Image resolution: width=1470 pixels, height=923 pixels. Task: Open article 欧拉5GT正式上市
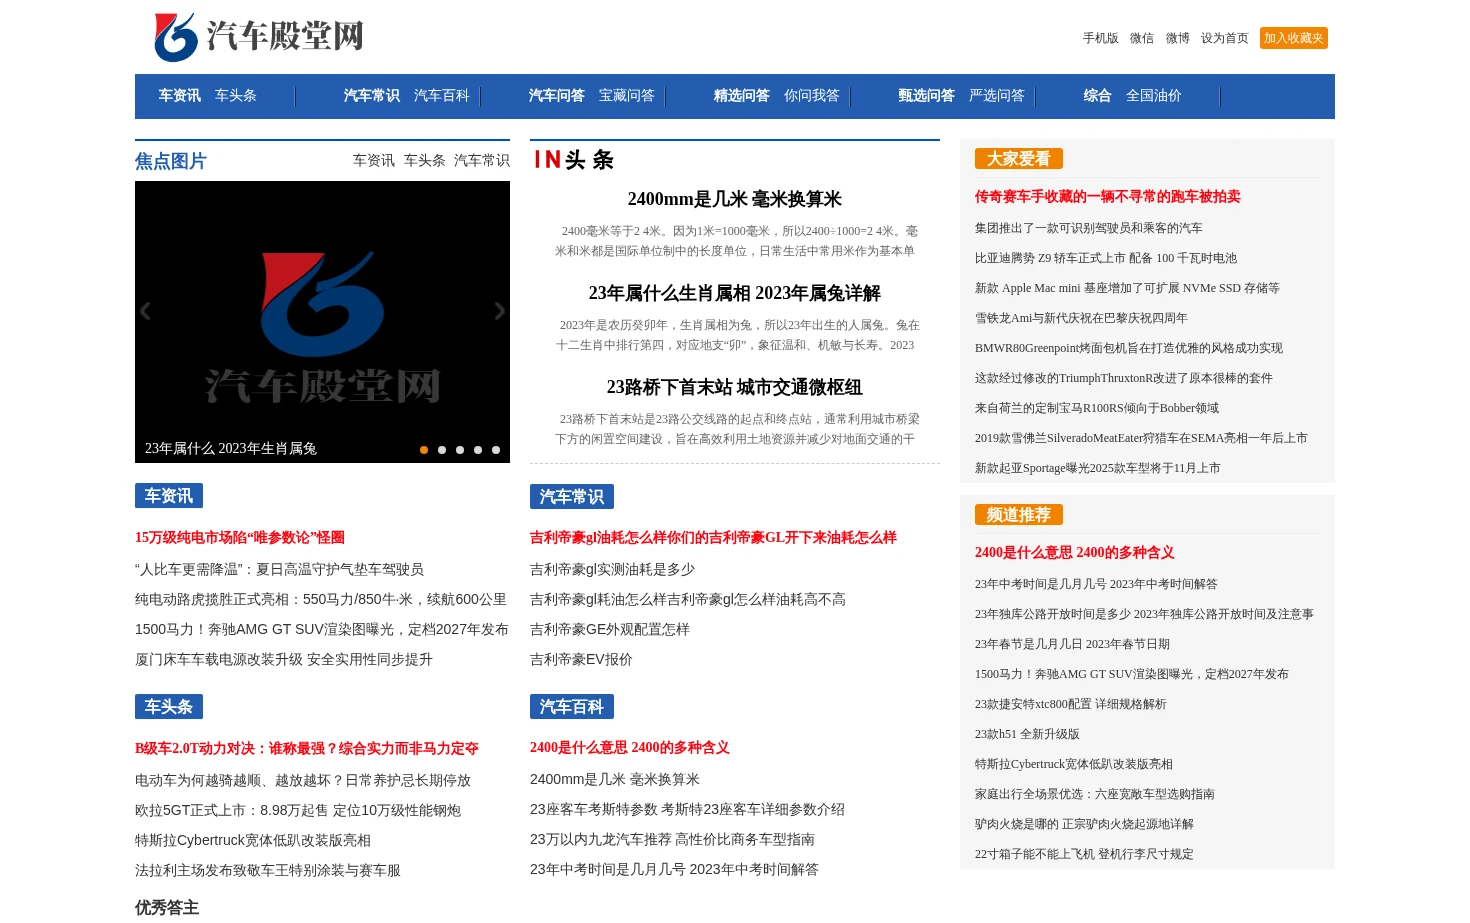pos(298,811)
